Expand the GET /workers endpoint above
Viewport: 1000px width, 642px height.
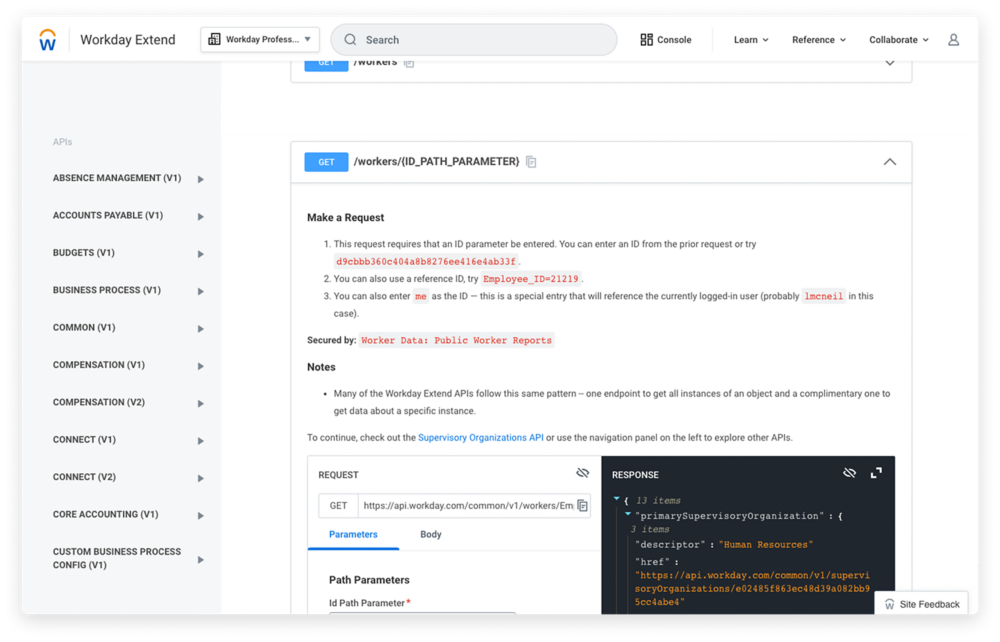click(890, 63)
